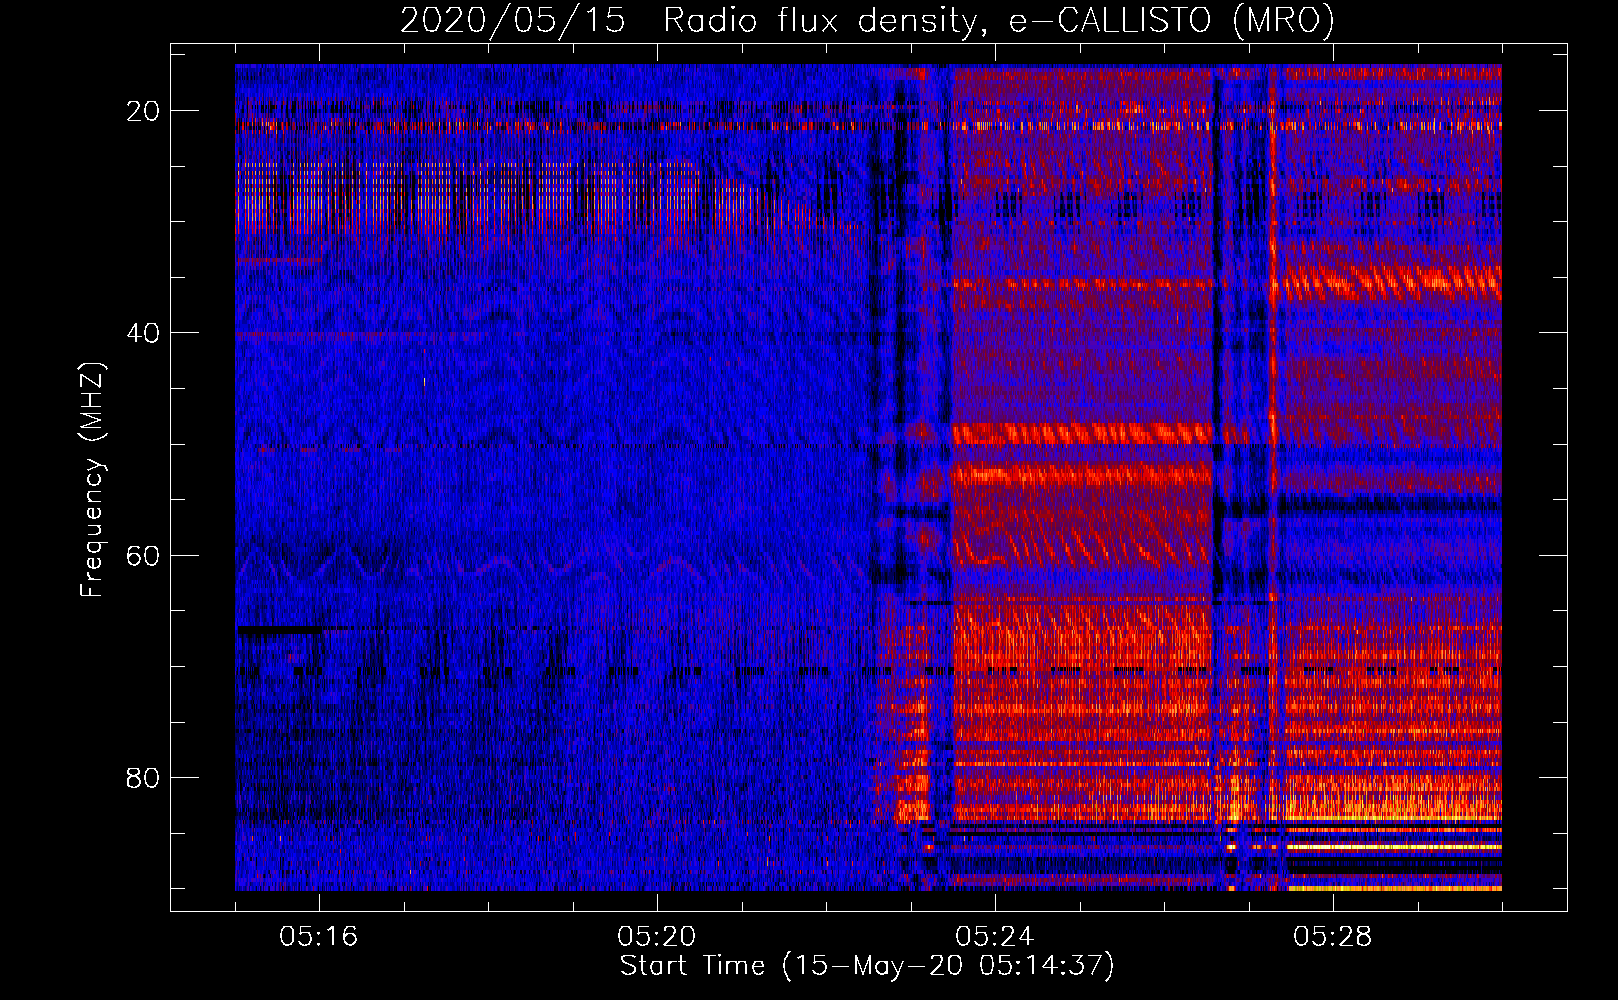Click the "Frequency (MHZ)" y-axis label
The width and height of the screenshot is (1618, 1000).
point(92,481)
